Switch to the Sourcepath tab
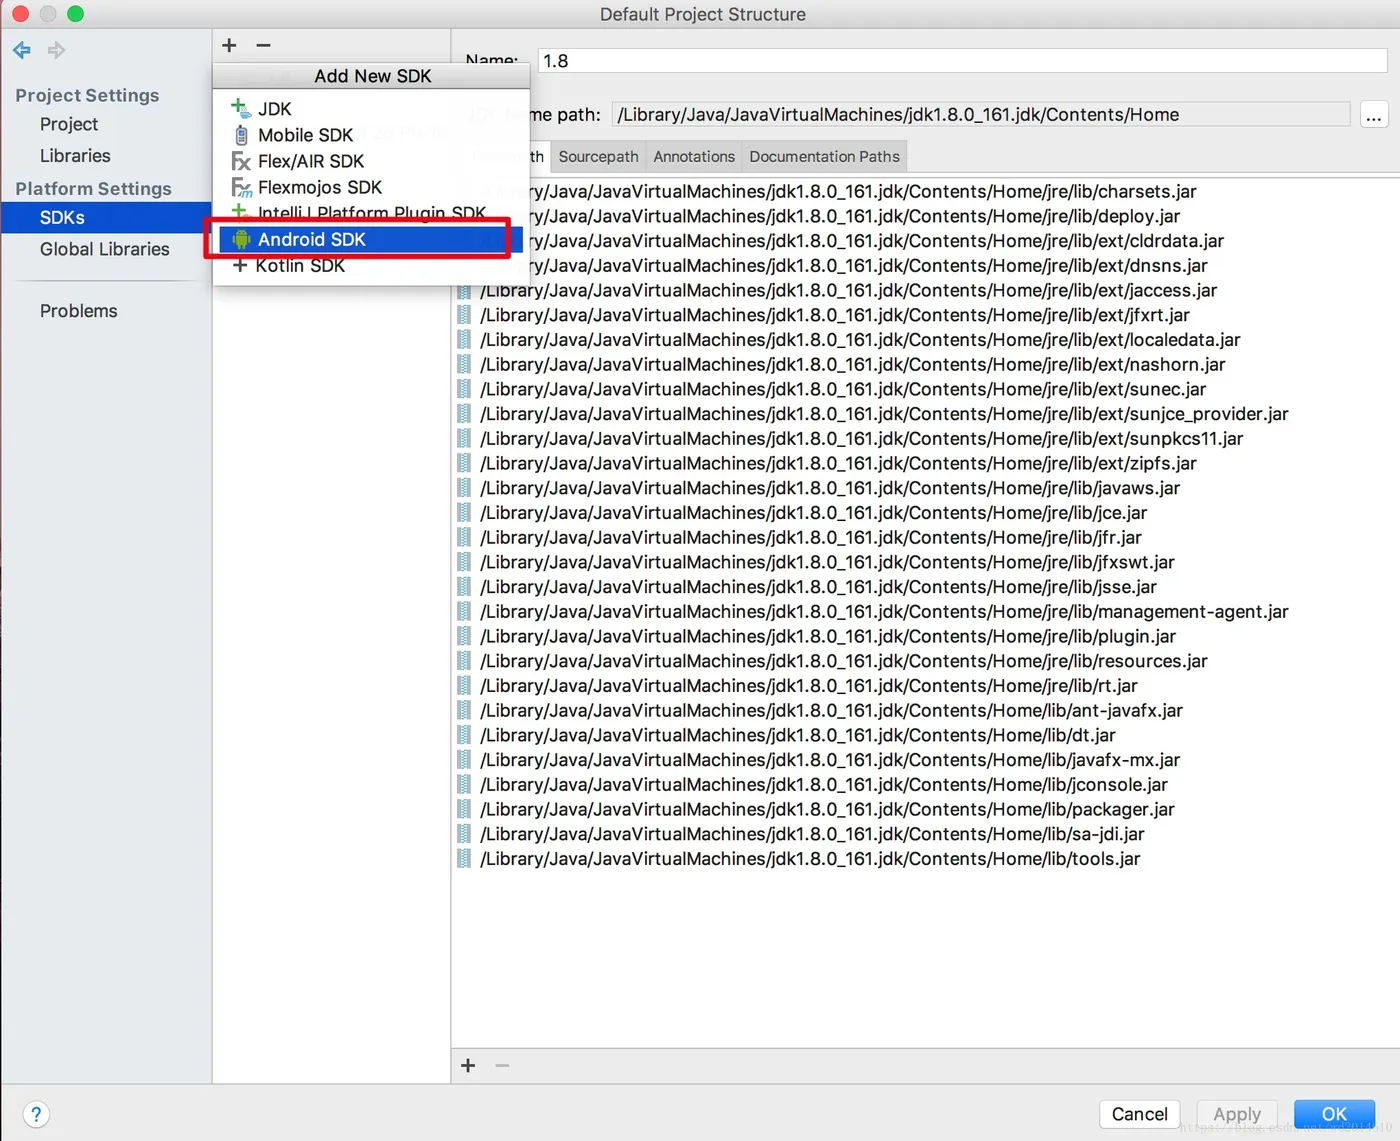Image resolution: width=1400 pixels, height=1141 pixels. pyautogui.click(x=598, y=157)
